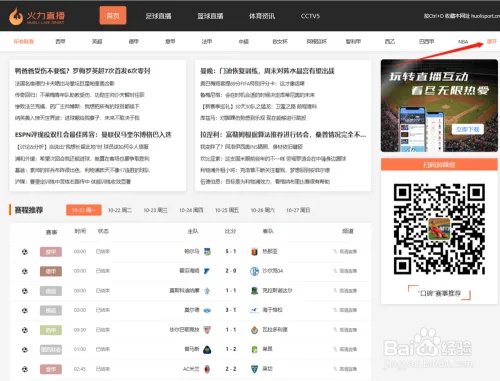Click the 毕尔巴鄂竞技 team crest
Viewport: 500px width, 381px height.
(207, 330)
